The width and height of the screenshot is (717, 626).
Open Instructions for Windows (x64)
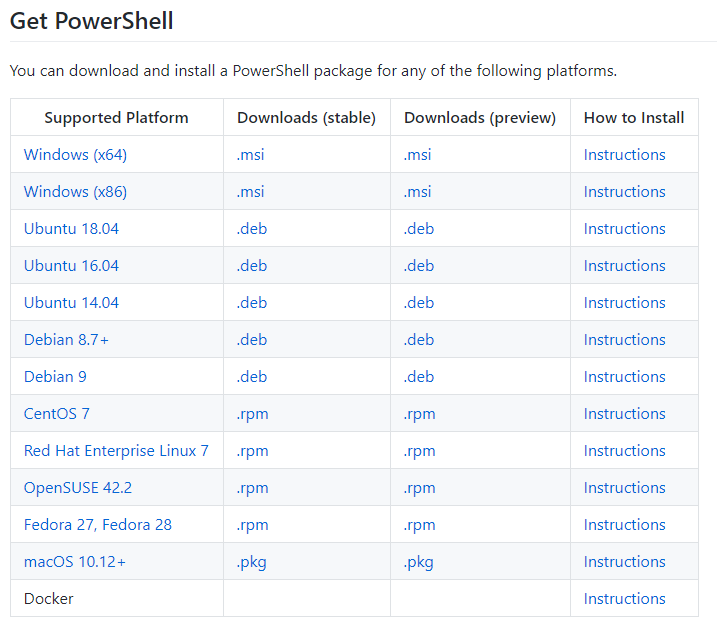click(x=625, y=155)
